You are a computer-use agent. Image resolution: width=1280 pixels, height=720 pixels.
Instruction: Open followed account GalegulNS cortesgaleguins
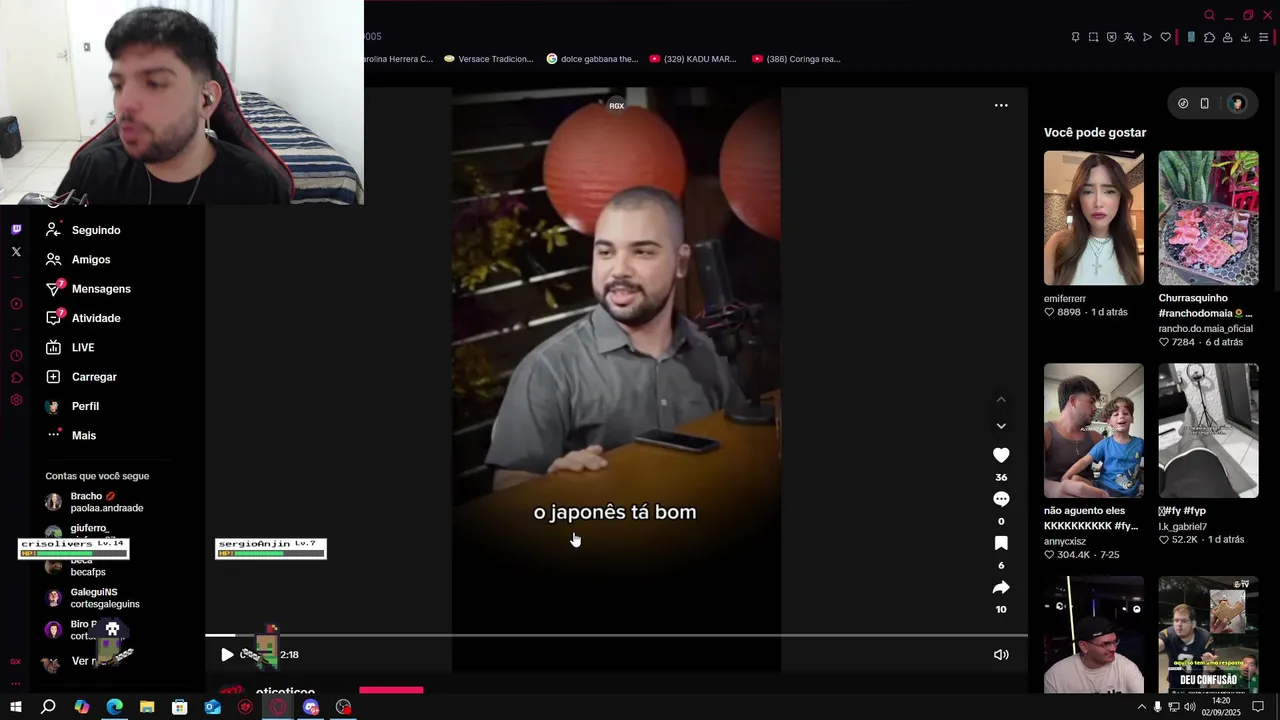(x=93, y=598)
